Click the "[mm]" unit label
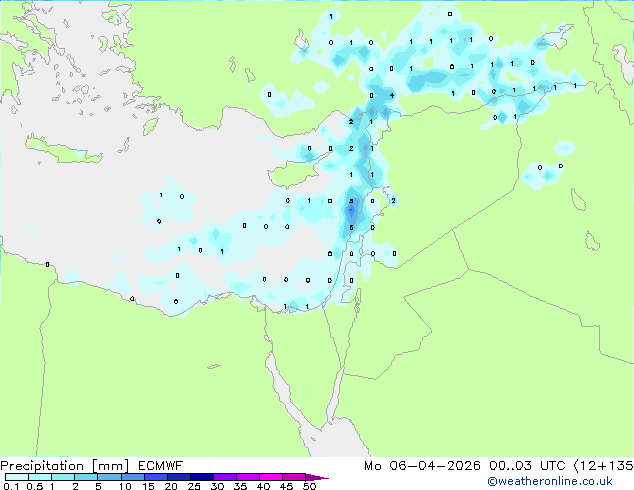Screen dimensions: 634x490 (x=110, y=466)
